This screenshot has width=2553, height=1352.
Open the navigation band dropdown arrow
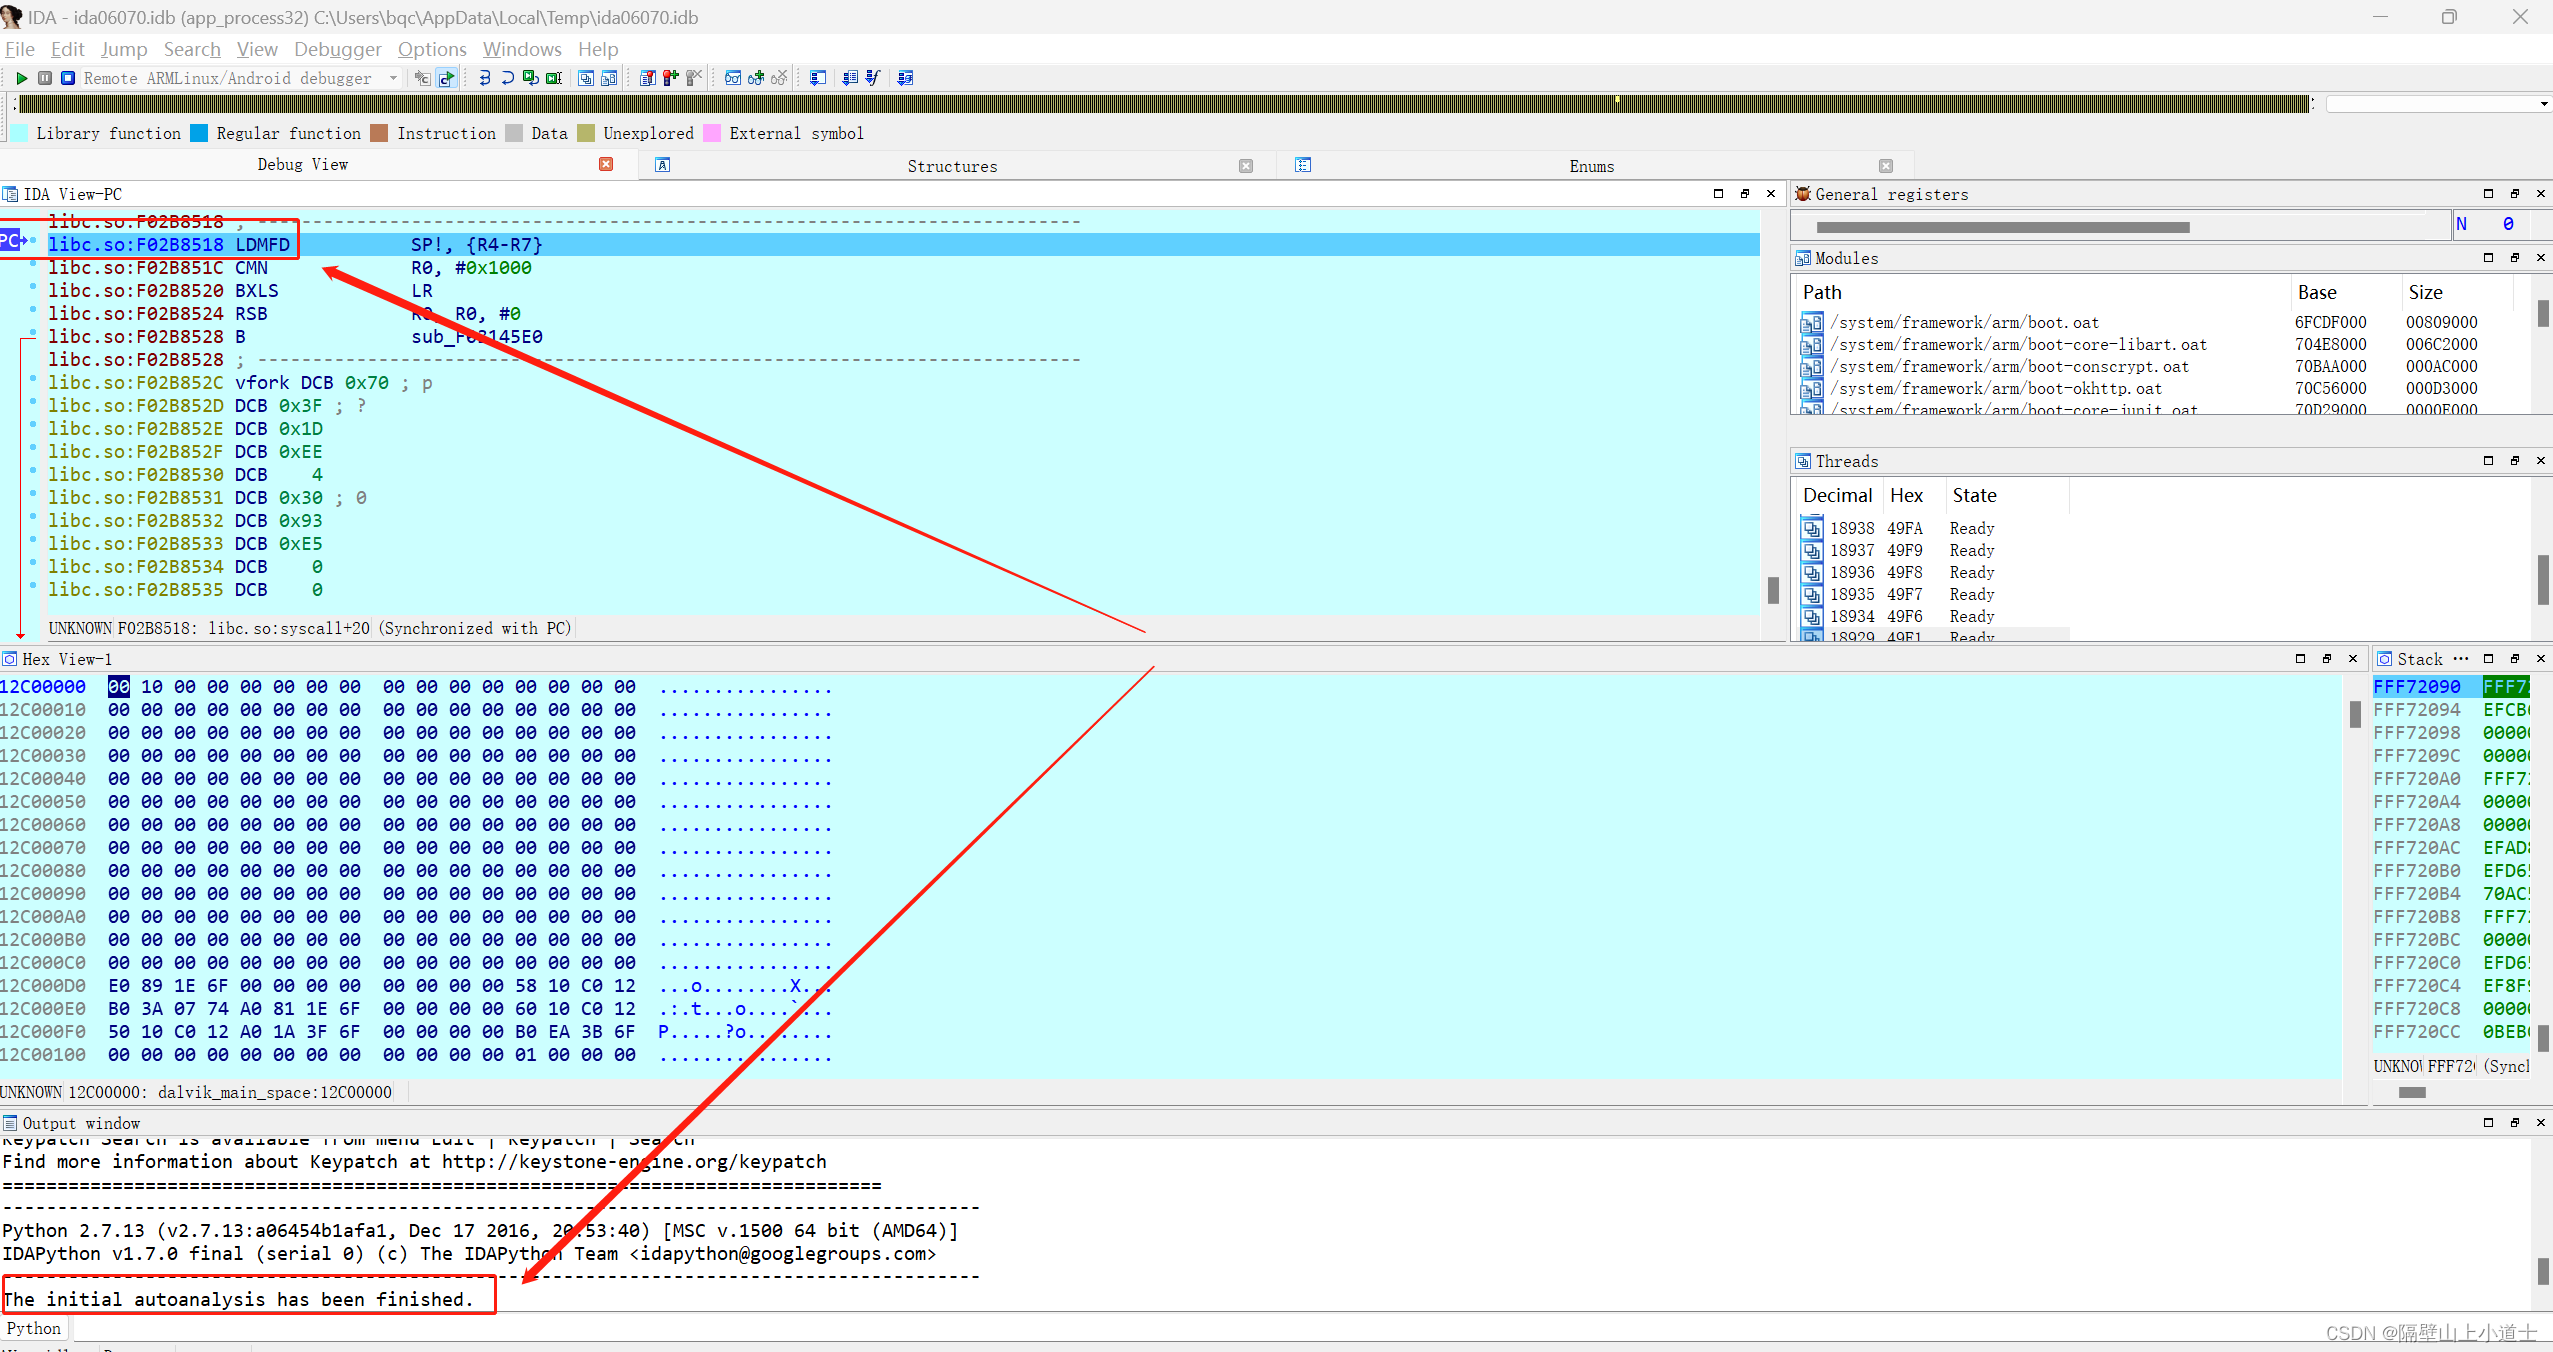click(2543, 104)
